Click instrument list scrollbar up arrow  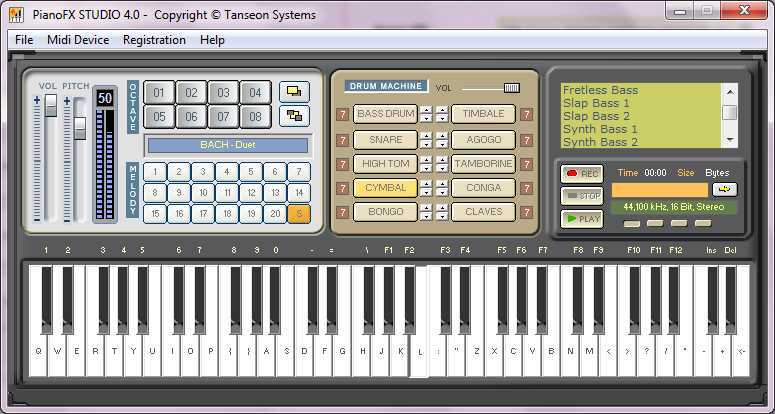point(730,91)
